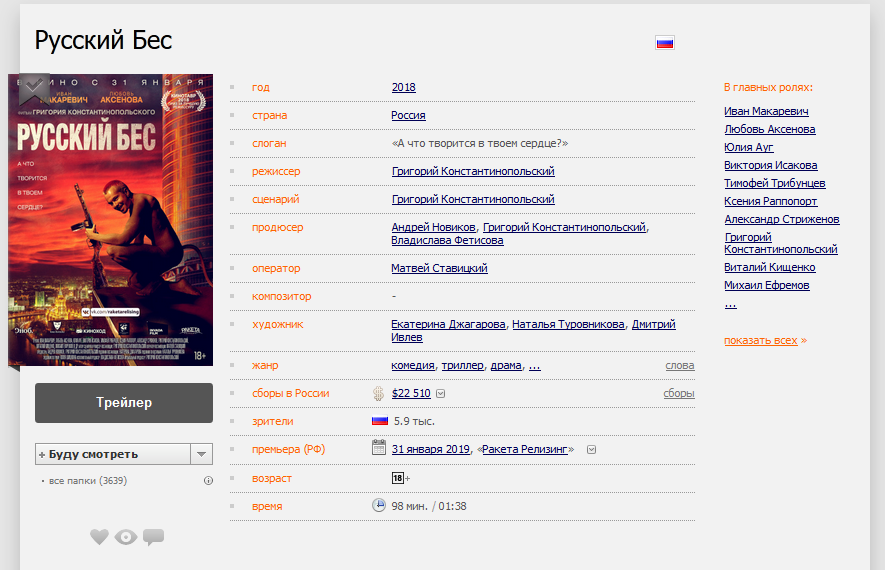The image size is (885, 570).
Task: Open the показать всех cast link
Action: point(760,340)
